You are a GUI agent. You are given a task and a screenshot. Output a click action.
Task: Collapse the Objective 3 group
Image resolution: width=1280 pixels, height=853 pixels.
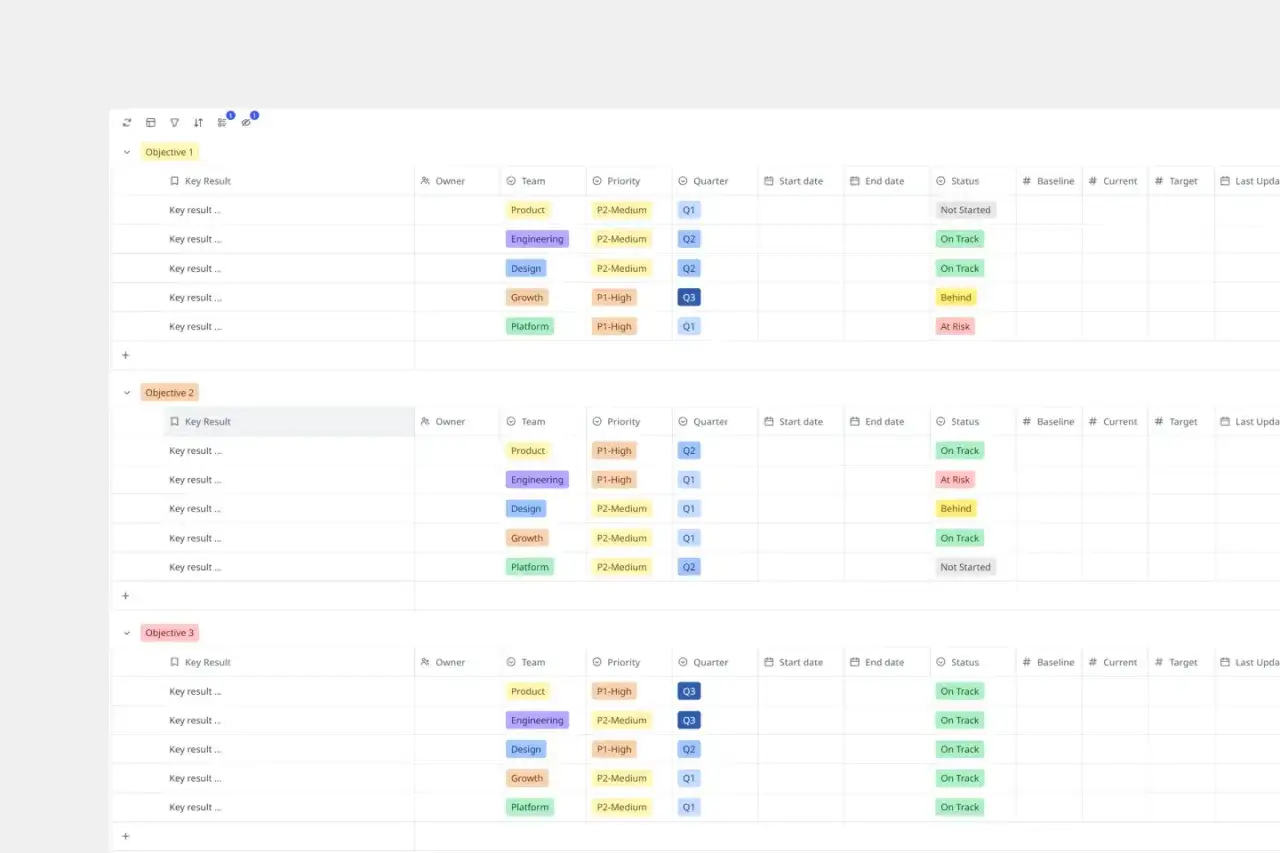(127, 633)
